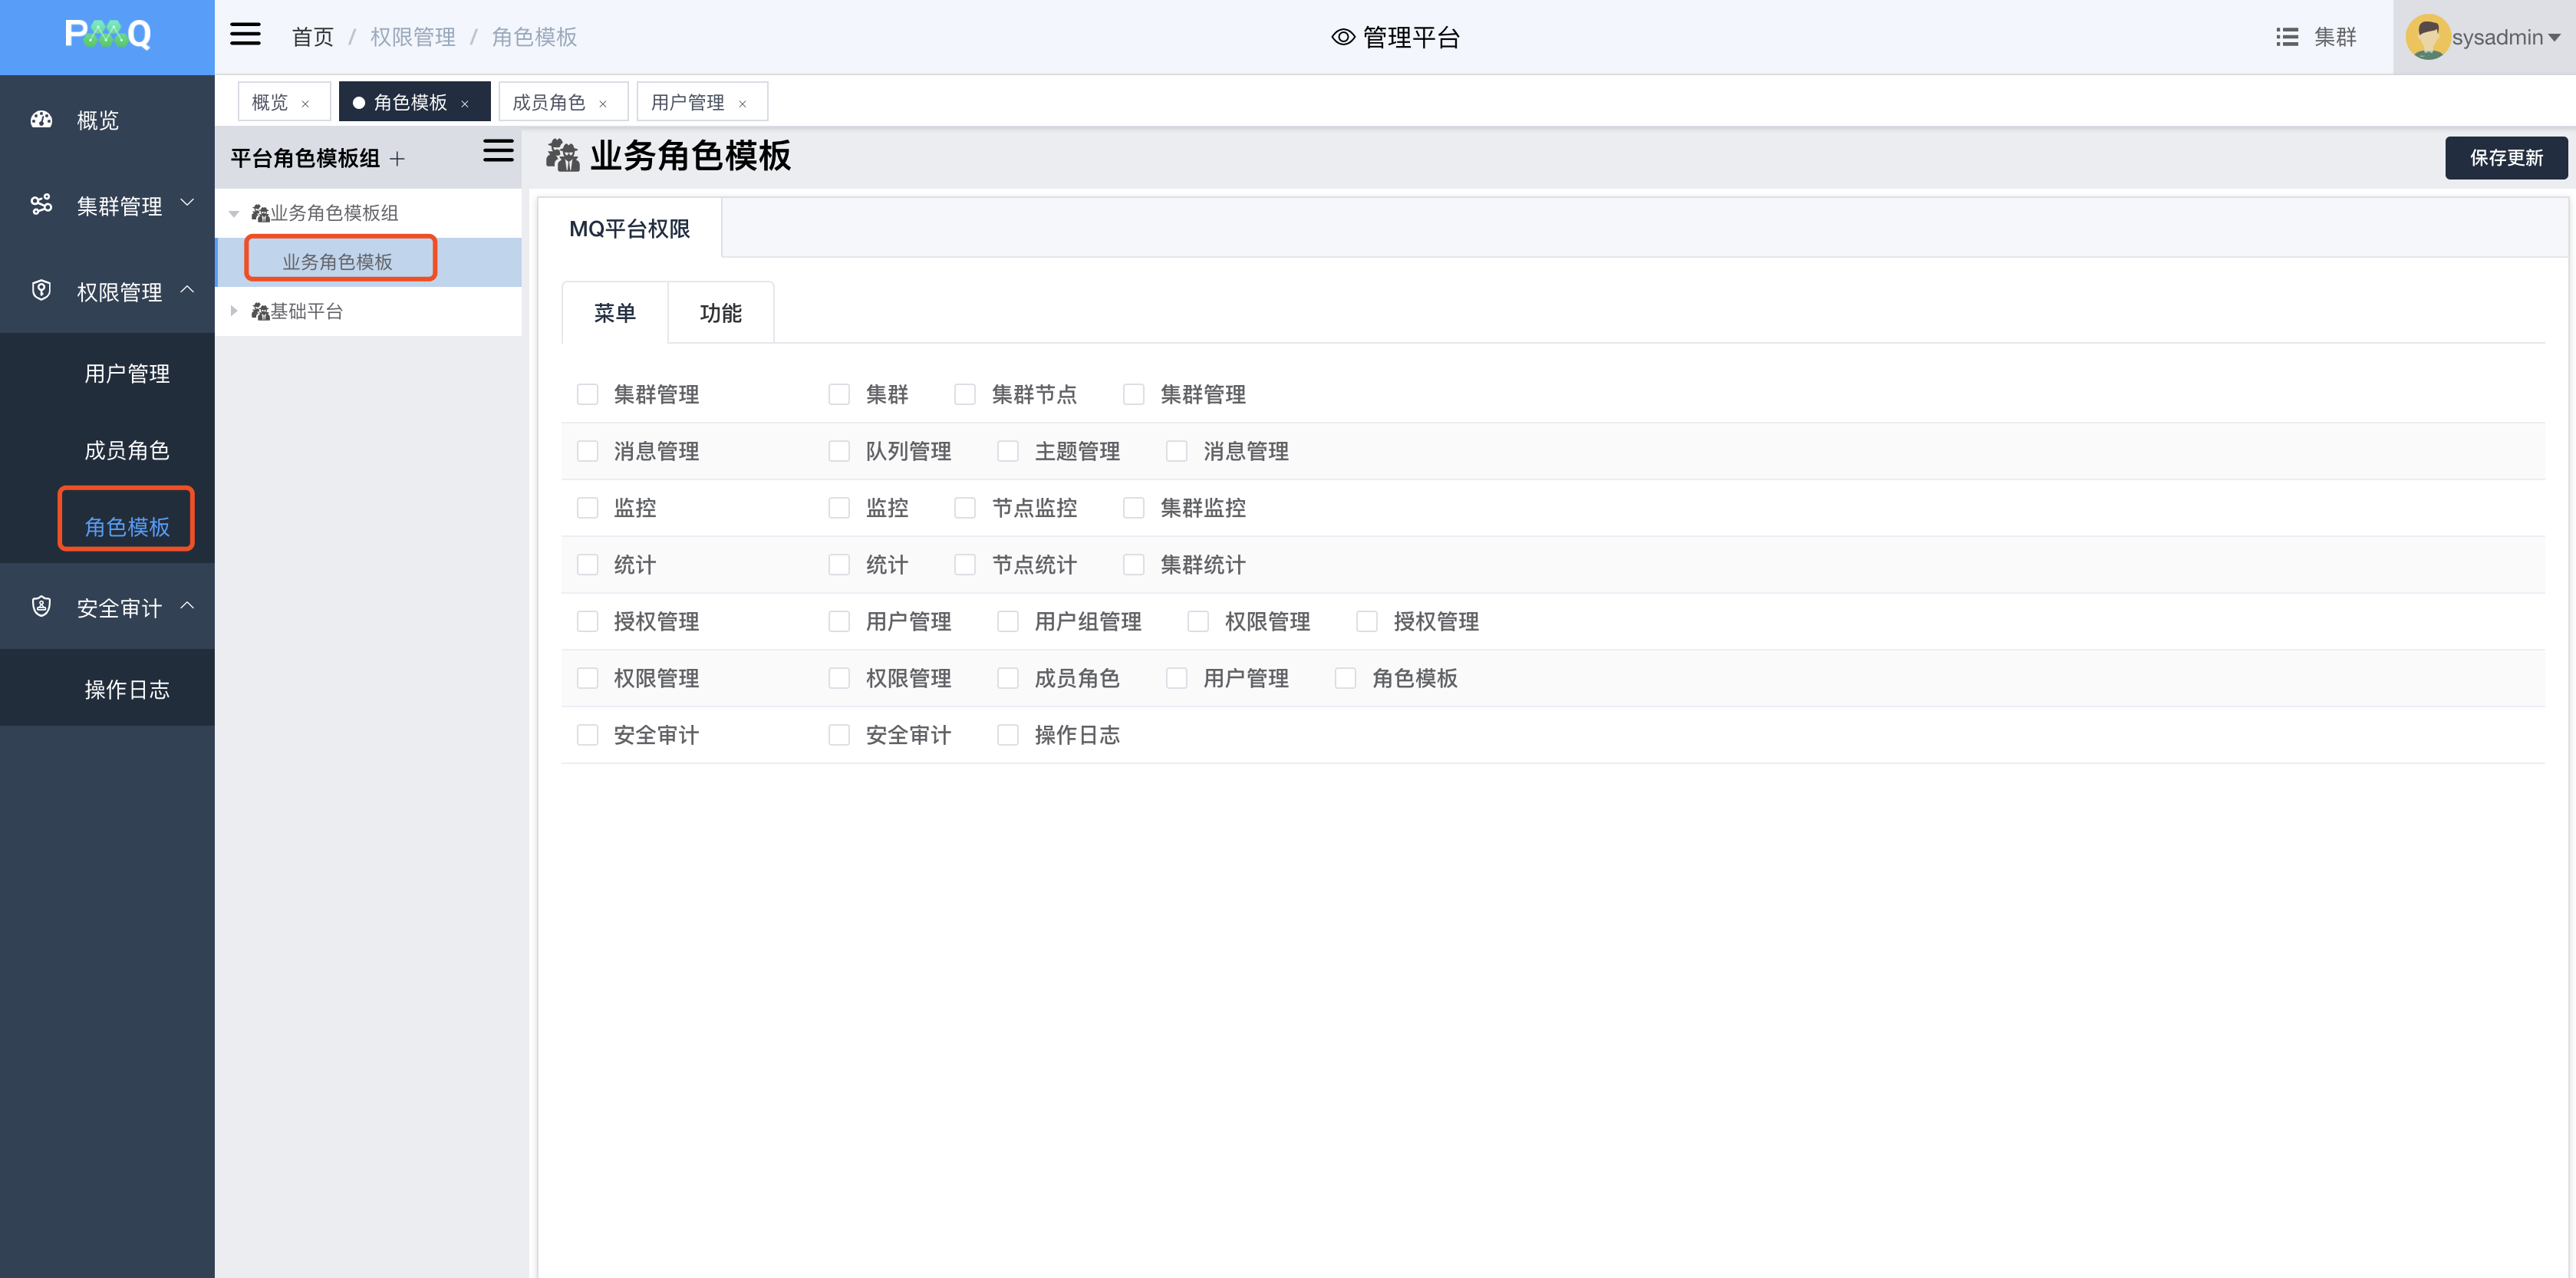The width and height of the screenshot is (2576, 1278).
Task: Toggle the template group panel list icon
Action: click(497, 151)
